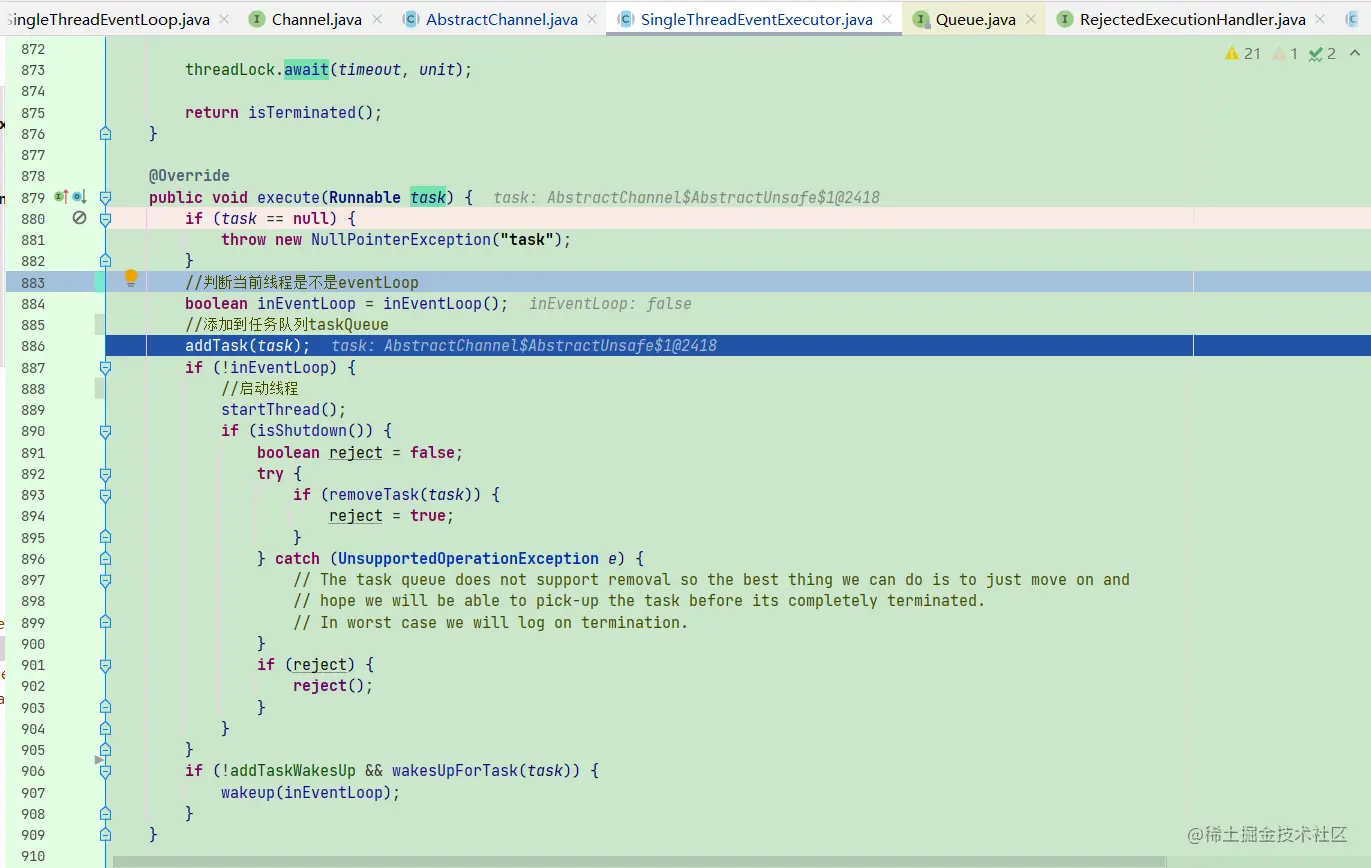Collapse the if (removeTask(task)) block
Viewport: 1371px width, 868px height.
pyautogui.click(x=105, y=495)
